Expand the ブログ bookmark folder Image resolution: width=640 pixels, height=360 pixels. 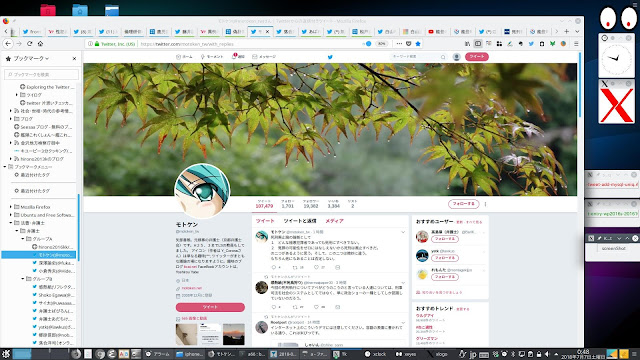coord(11,119)
